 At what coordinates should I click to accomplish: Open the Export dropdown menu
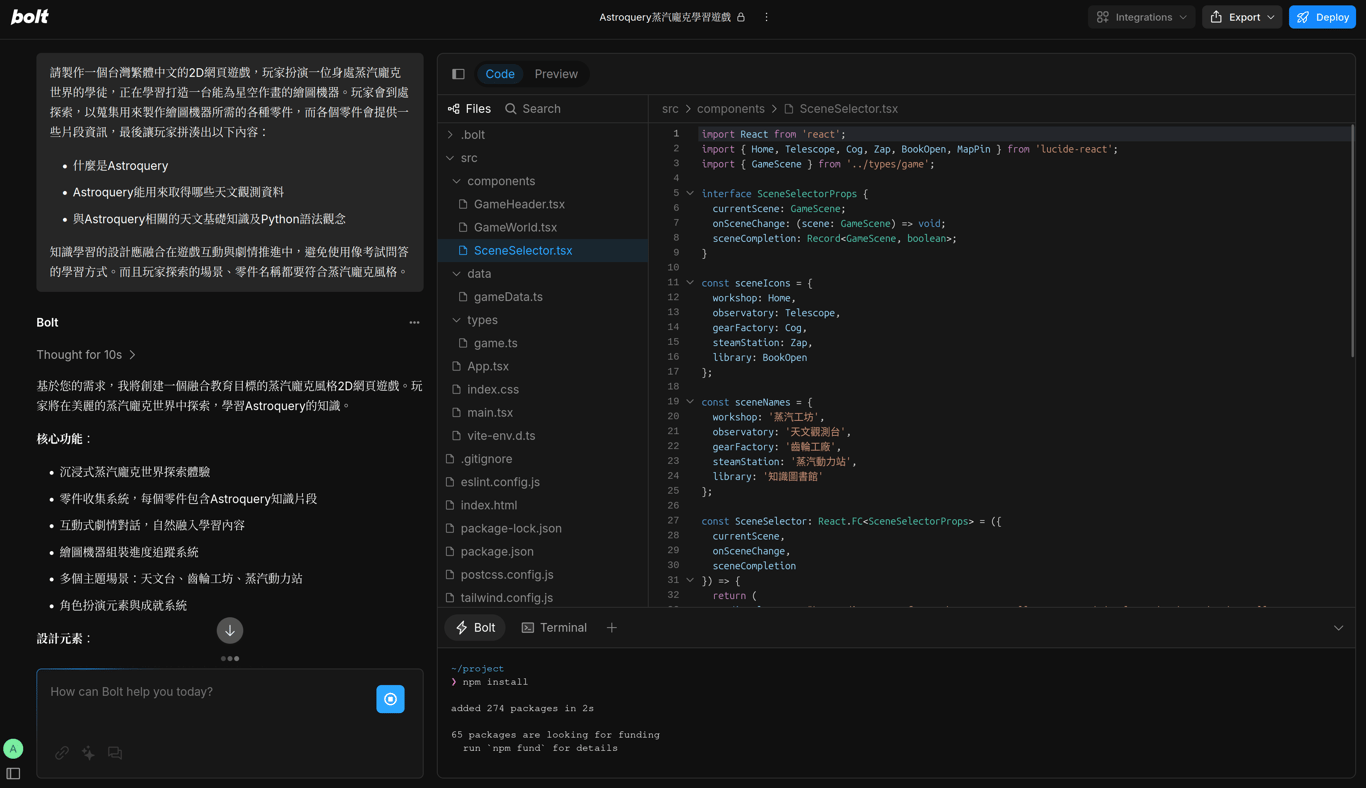coord(1242,17)
